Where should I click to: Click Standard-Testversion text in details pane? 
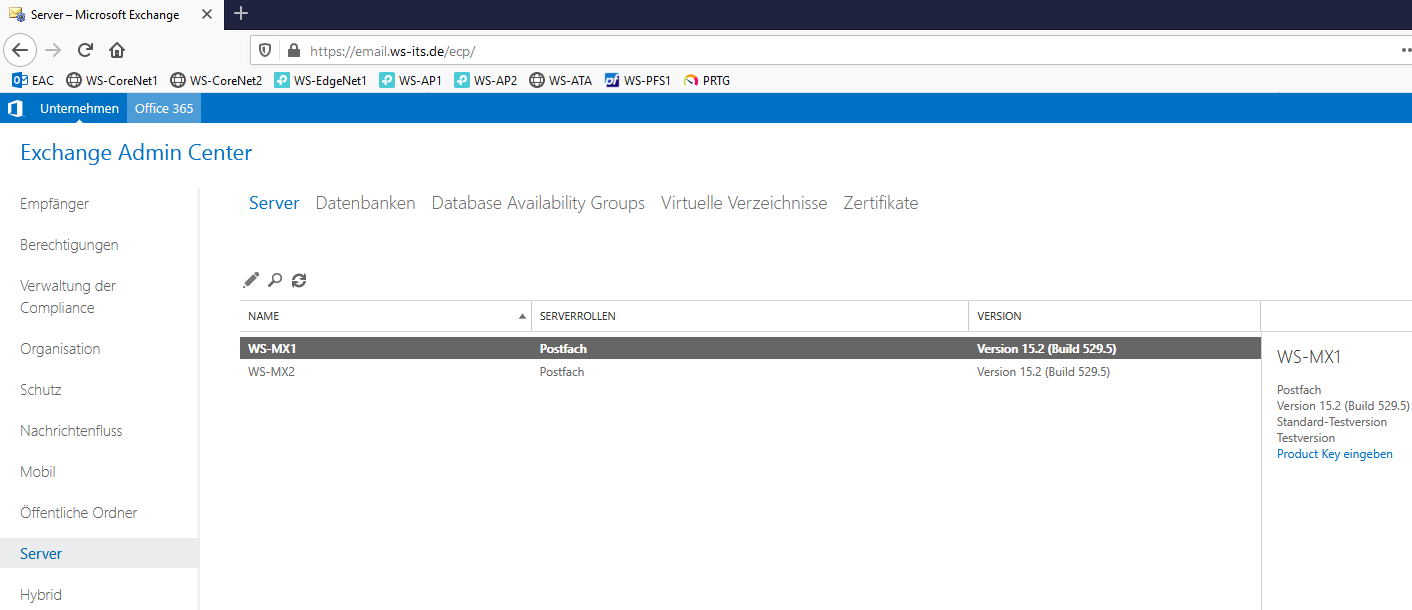pos(1332,422)
